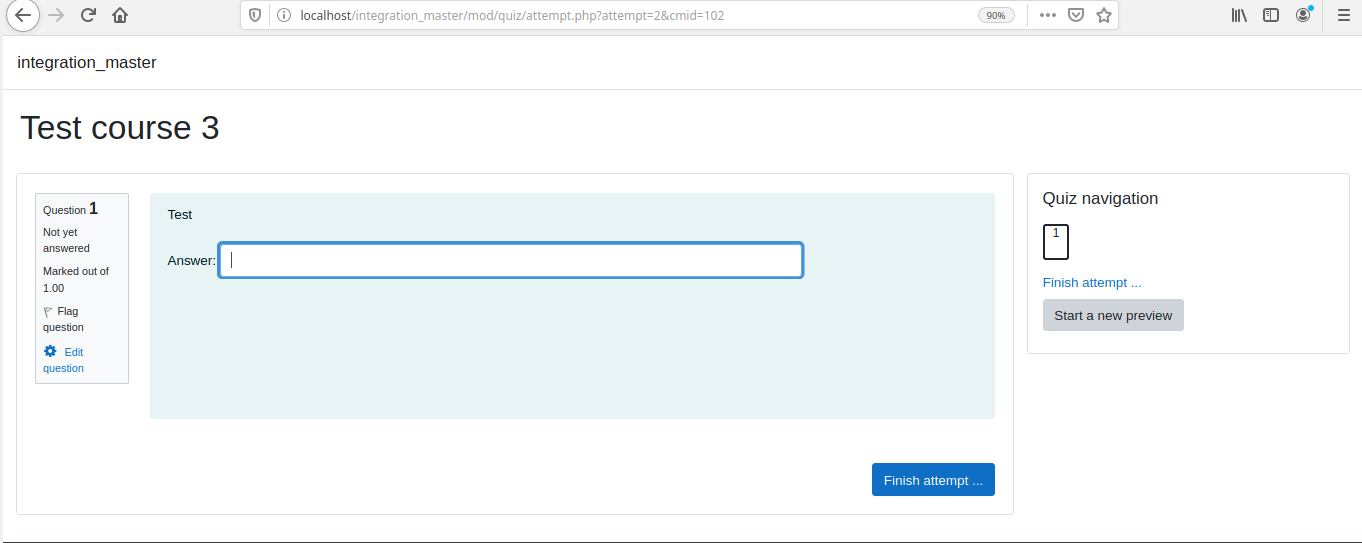Screen dimensions: 1362x543
Task: Click the browser forward arrow
Action: click(56, 15)
